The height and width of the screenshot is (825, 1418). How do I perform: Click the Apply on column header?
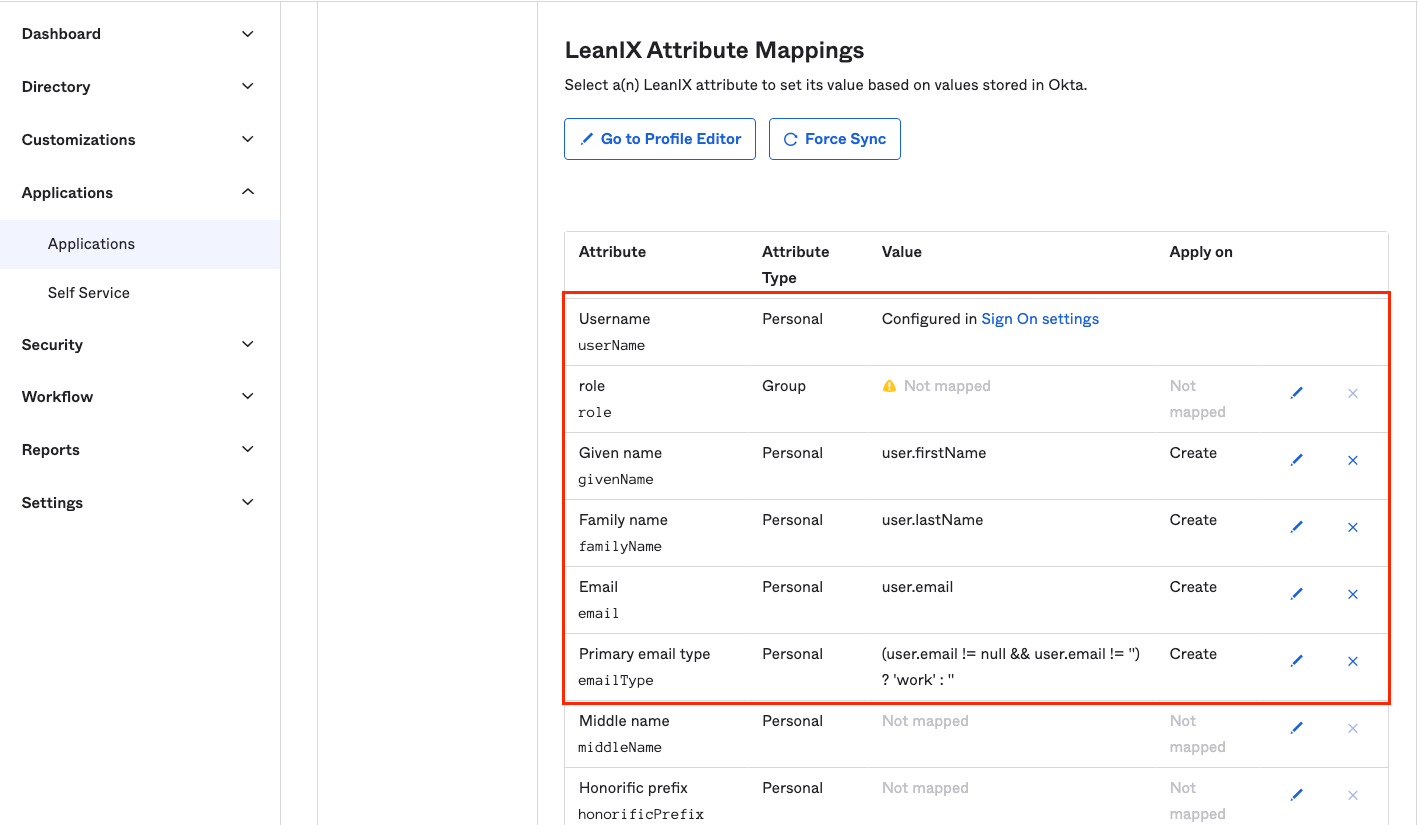click(1201, 252)
